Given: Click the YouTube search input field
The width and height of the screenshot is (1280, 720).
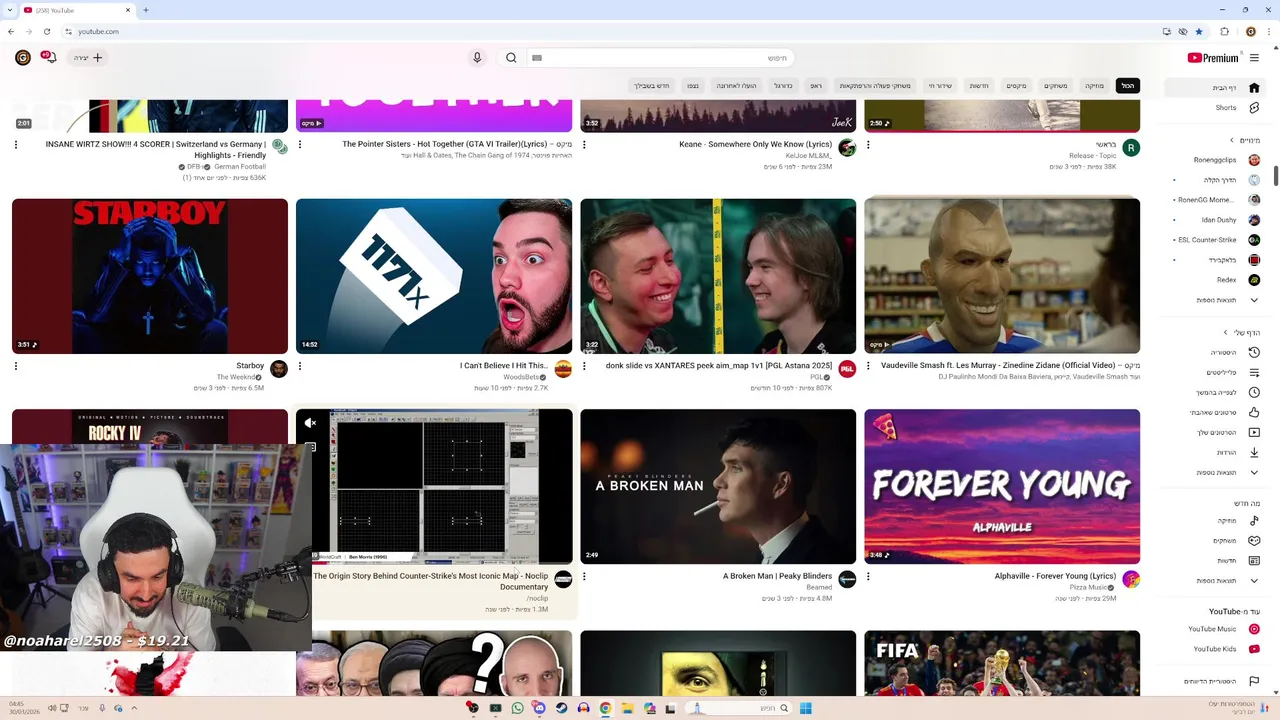Looking at the screenshot, I should point(662,58).
